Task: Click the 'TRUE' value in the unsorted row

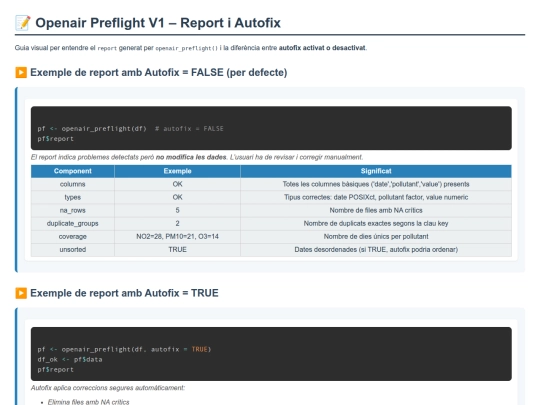Action: 177,250
